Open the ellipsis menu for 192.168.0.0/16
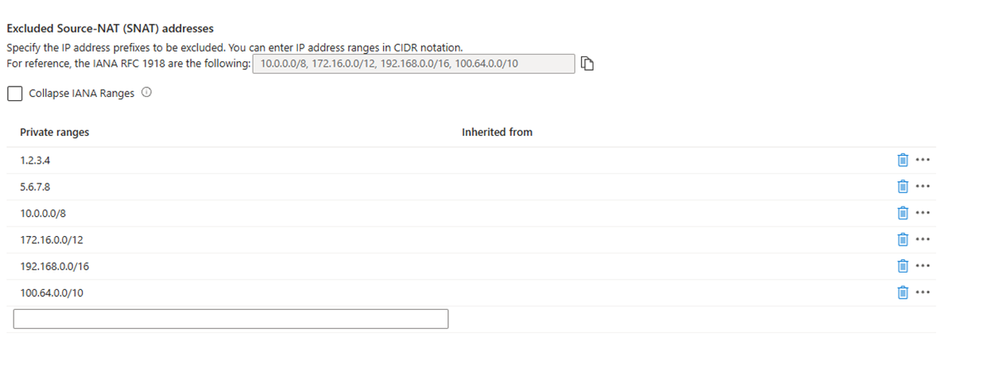The height and width of the screenshot is (391, 999). click(x=923, y=266)
